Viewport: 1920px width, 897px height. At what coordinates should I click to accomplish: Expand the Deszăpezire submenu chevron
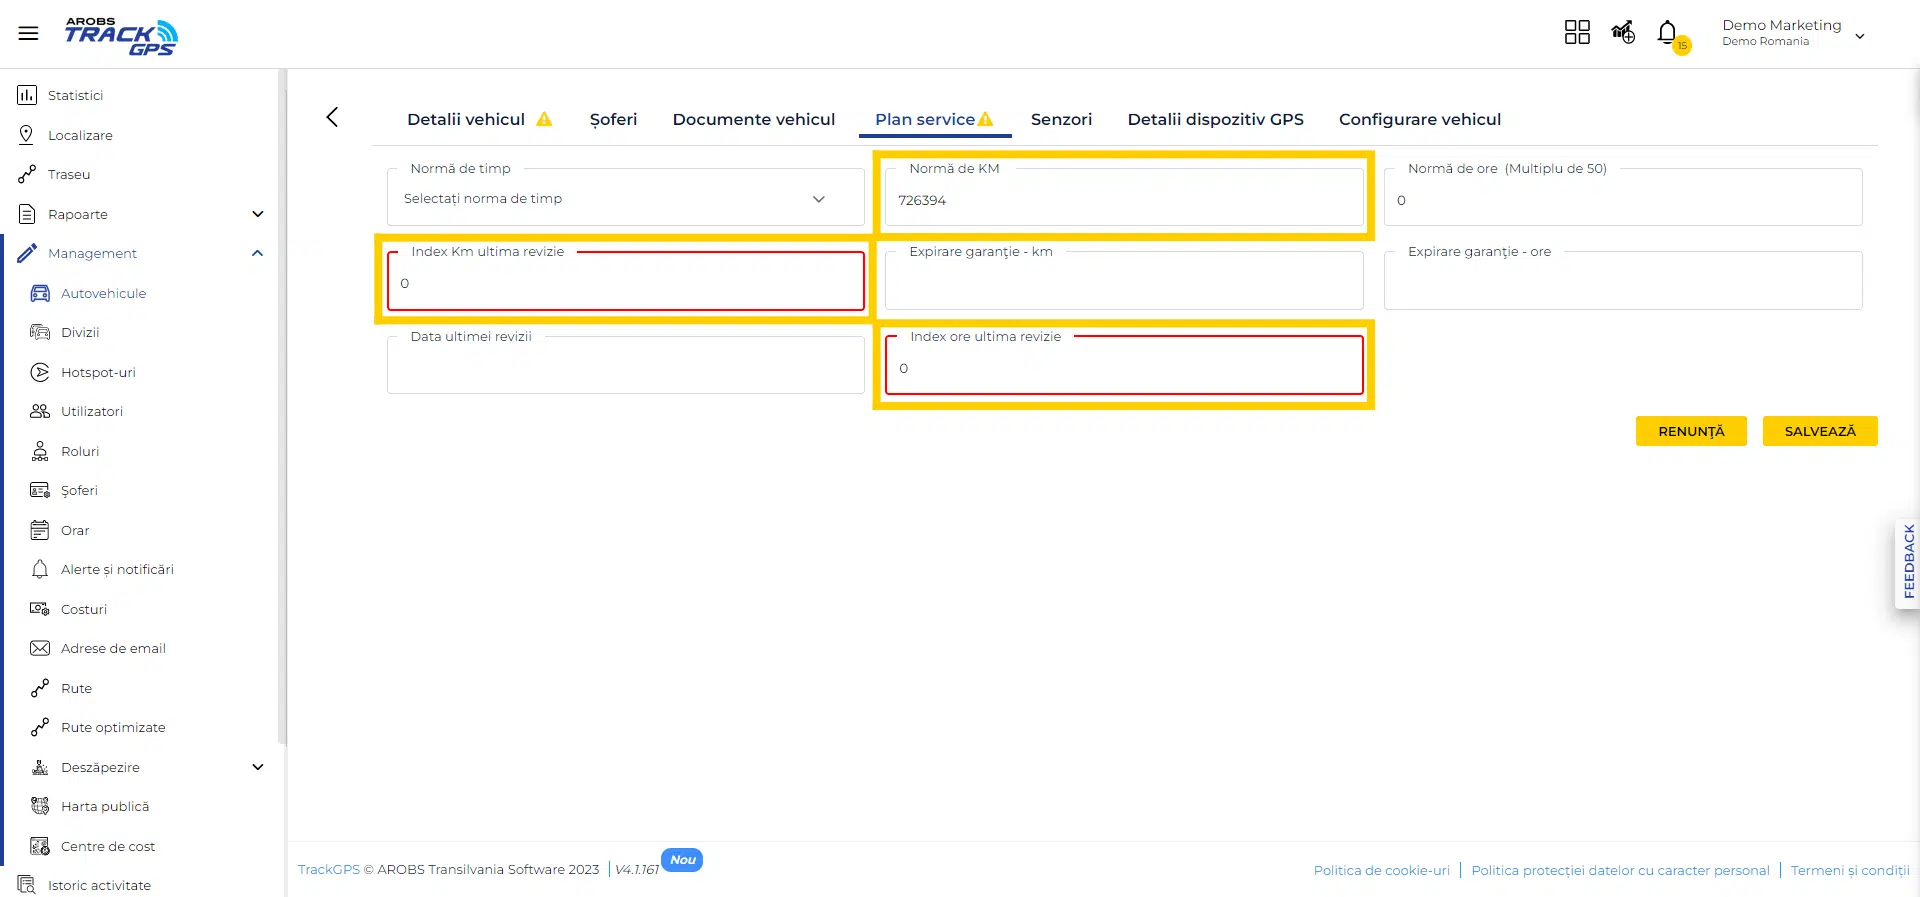pyautogui.click(x=258, y=767)
